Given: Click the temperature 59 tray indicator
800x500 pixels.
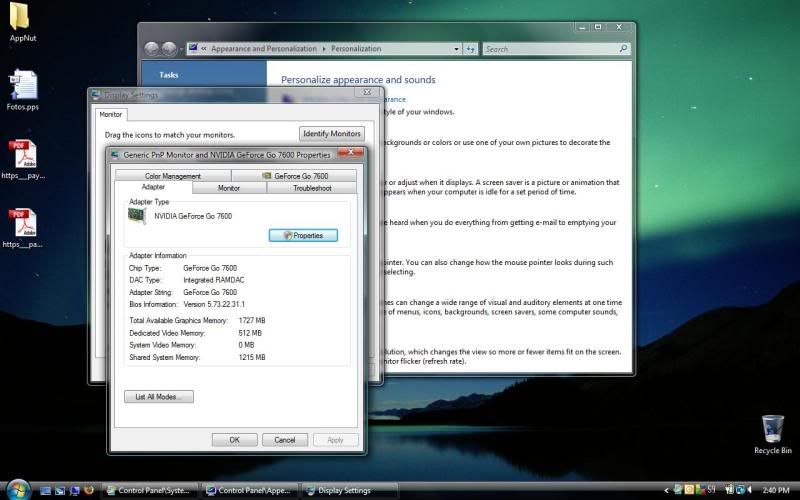Looking at the screenshot, I should 711,490.
